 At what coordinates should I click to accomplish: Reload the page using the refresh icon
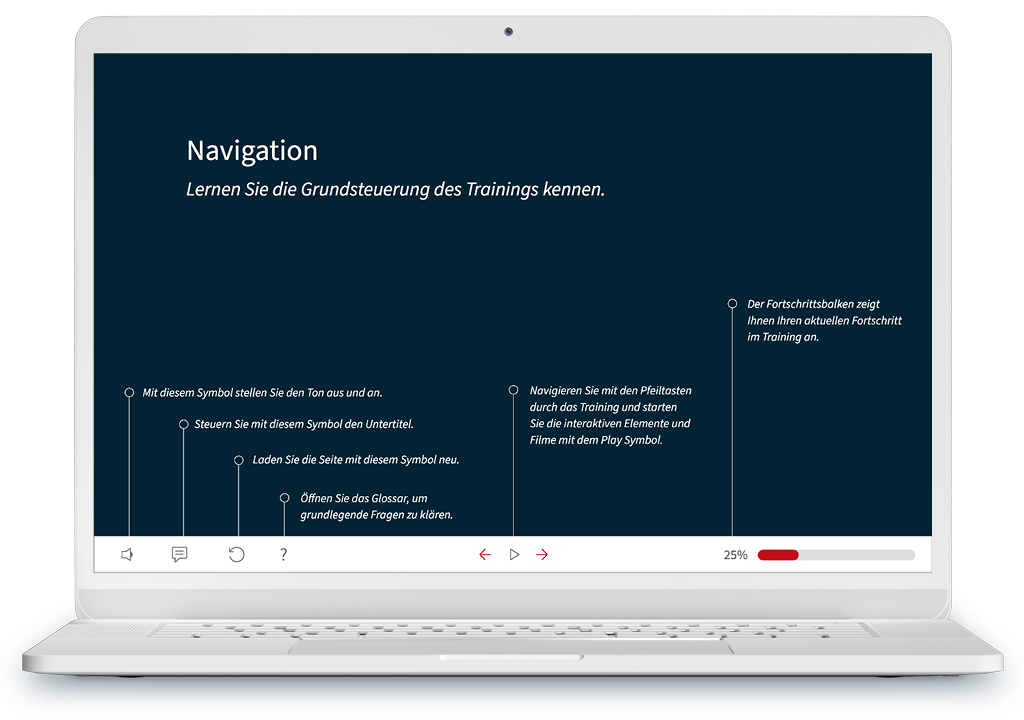click(236, 553)
